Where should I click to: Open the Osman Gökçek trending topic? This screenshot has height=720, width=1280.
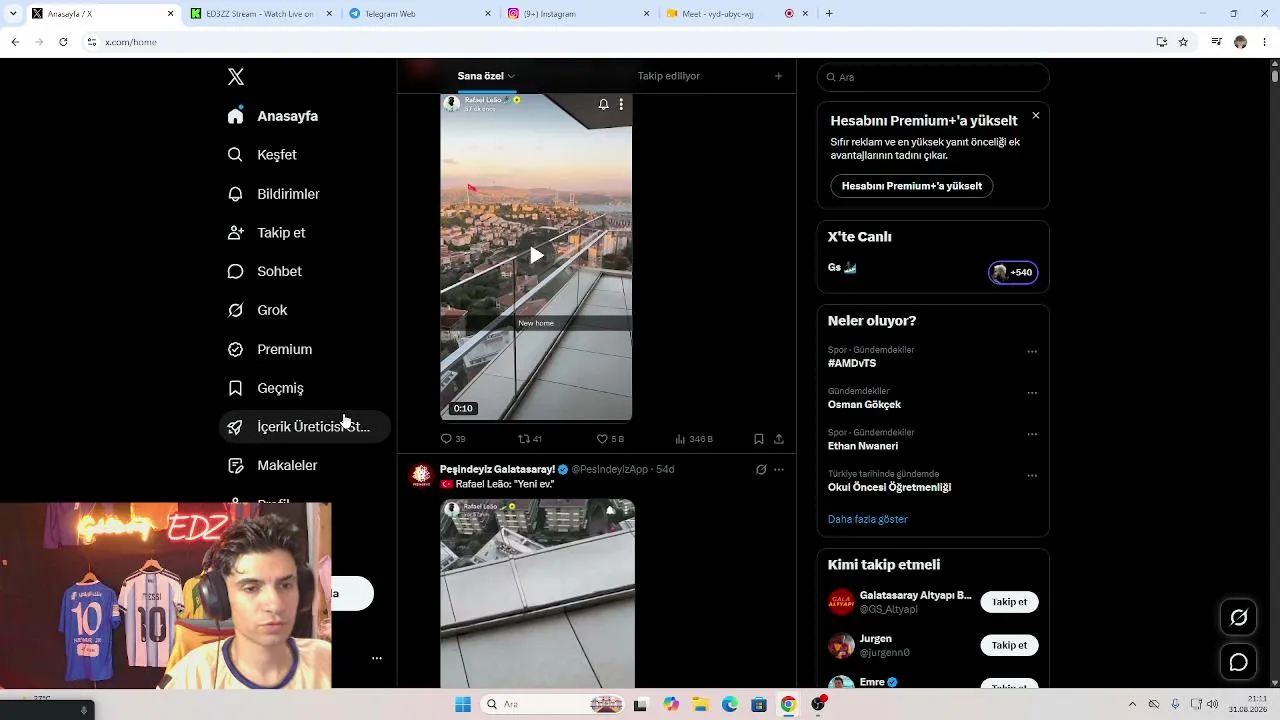864,405
